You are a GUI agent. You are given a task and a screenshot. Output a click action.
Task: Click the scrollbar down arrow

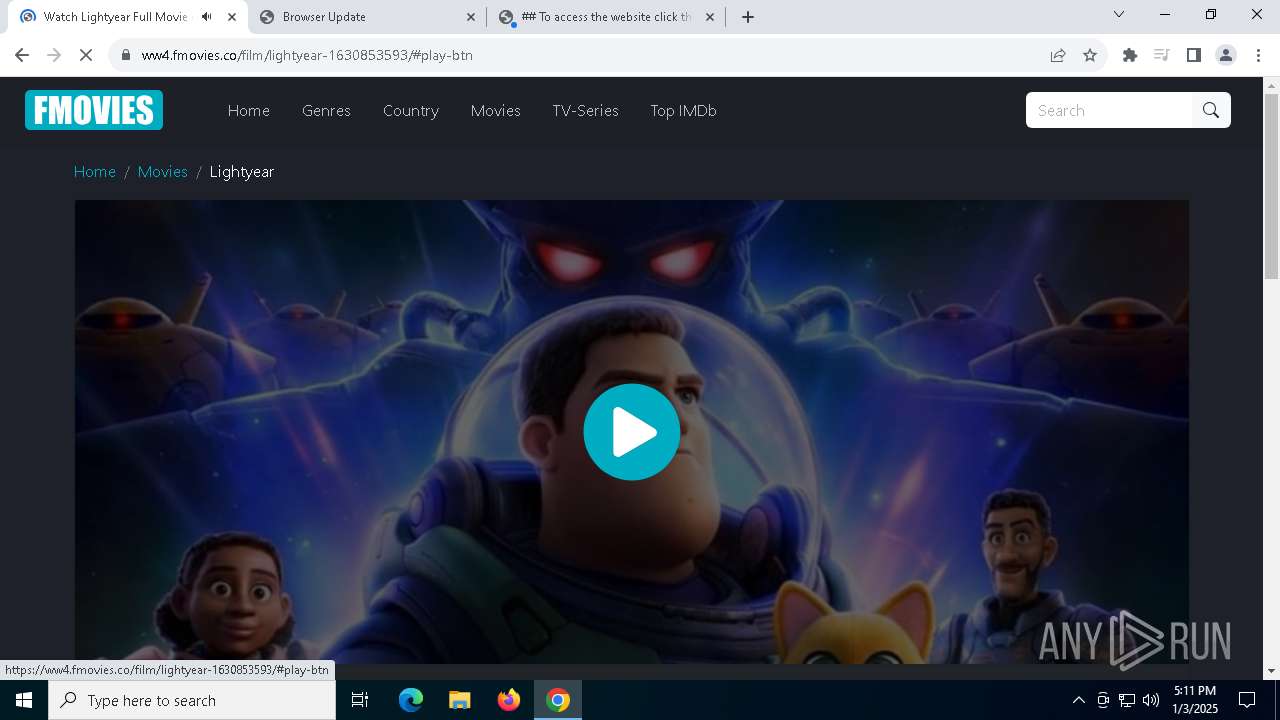pos(1272,671)
